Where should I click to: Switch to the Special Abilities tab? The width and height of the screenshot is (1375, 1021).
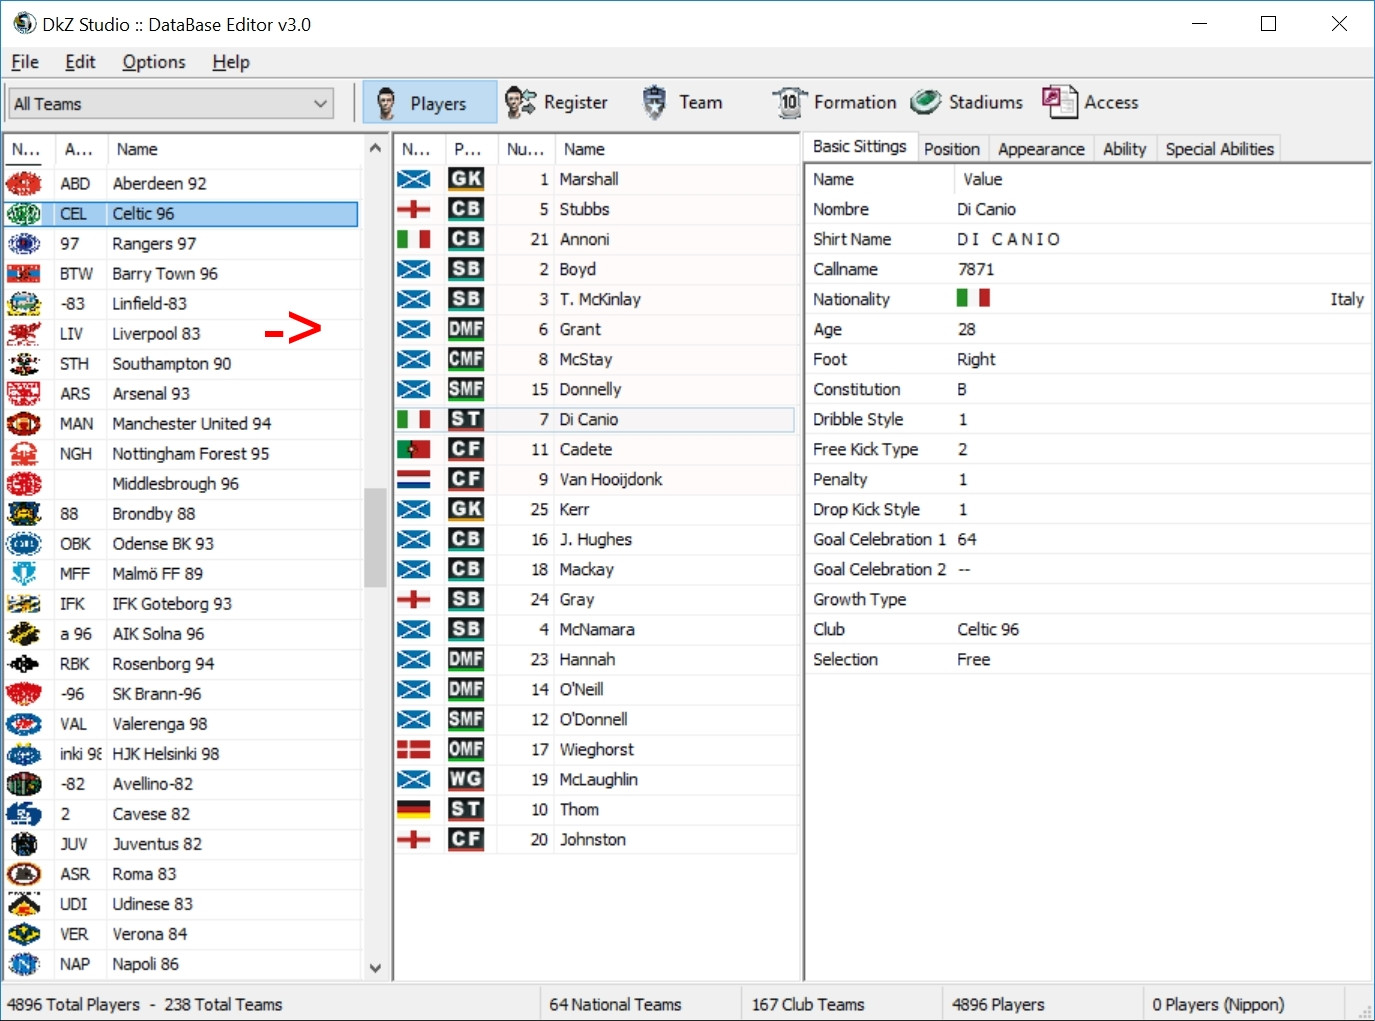[x=1220, y=149]
